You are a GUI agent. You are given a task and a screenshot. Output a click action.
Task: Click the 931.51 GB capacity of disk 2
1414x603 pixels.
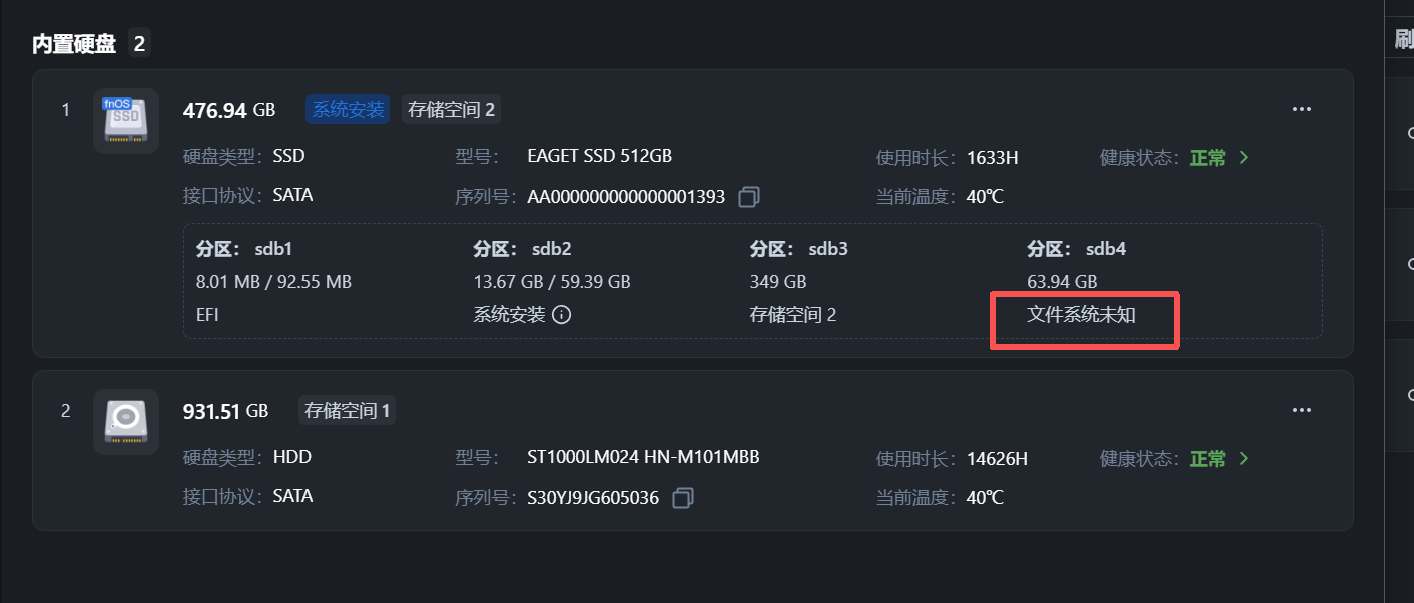click(x=225, y=411)
